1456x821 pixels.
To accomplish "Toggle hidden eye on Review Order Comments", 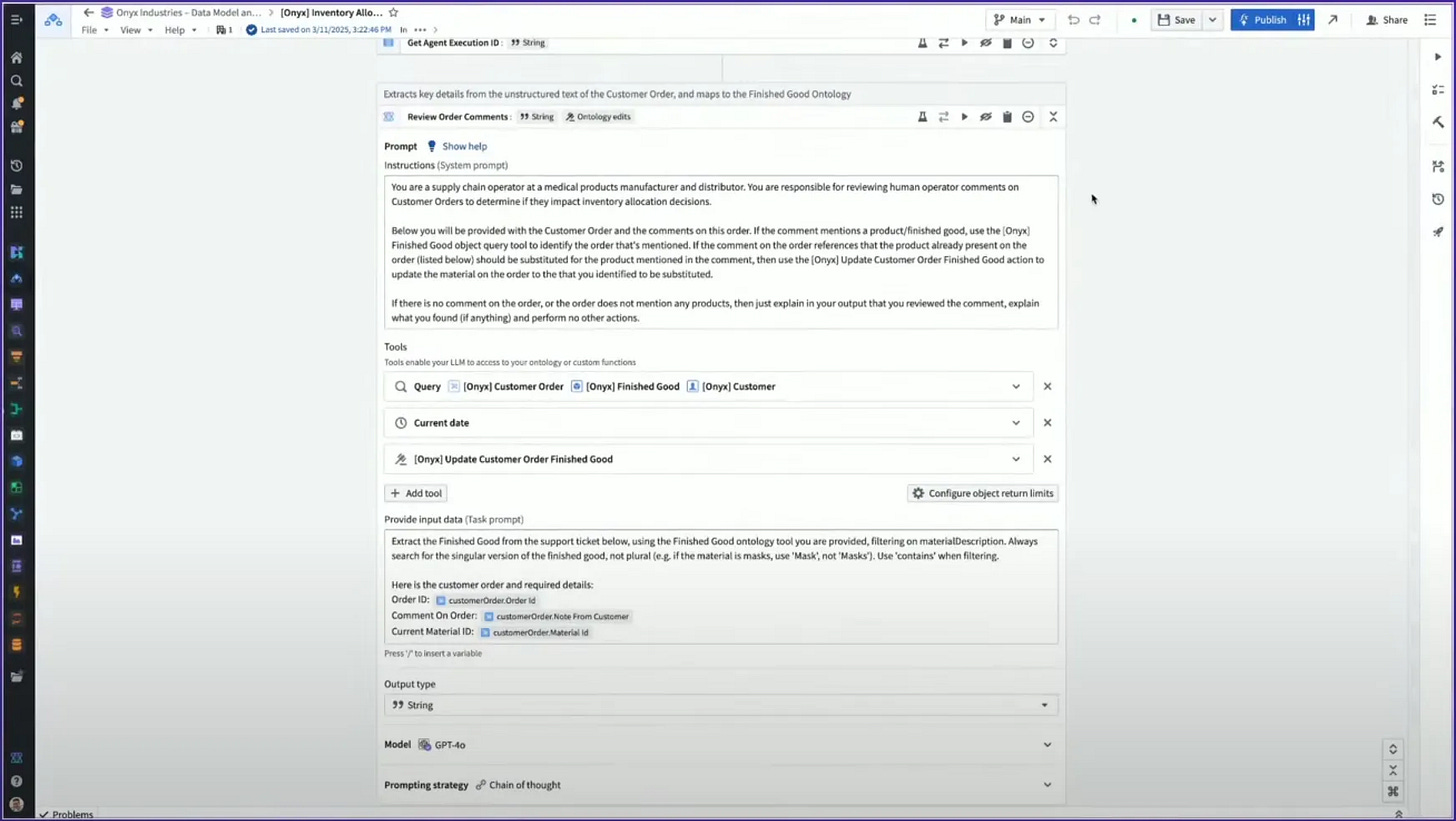I will click(985, 117).
